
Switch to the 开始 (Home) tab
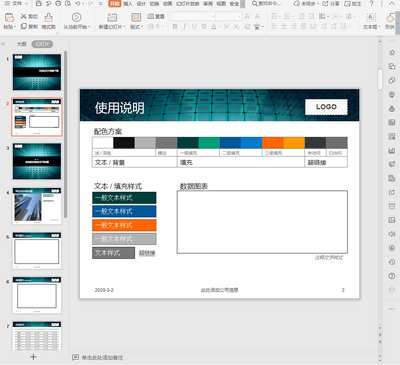[x=114, y=4]
